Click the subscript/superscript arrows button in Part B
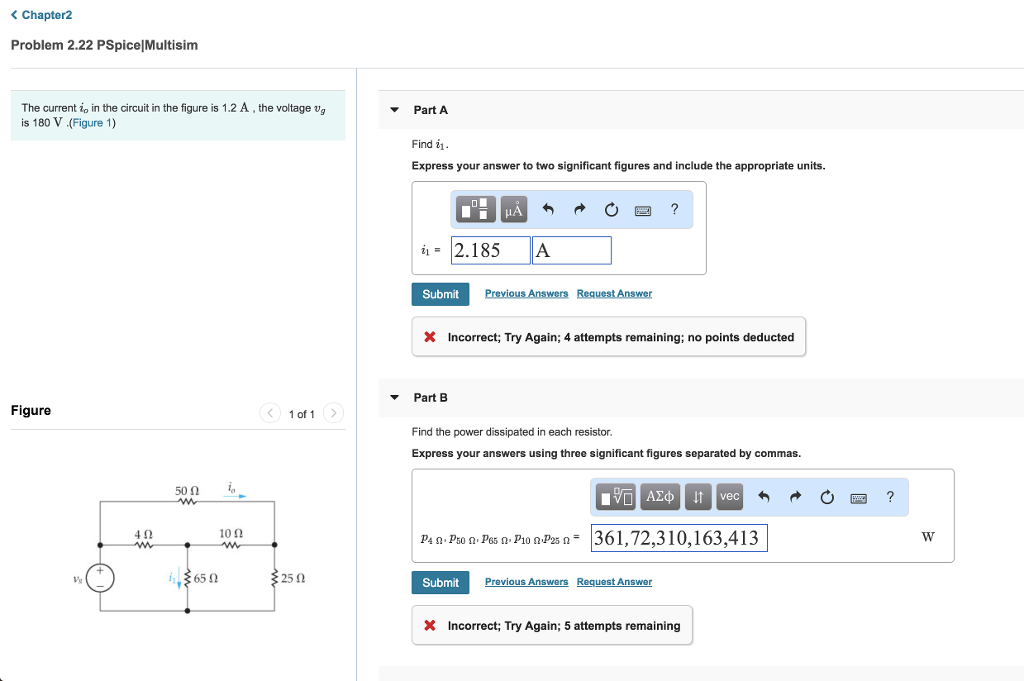The width and height of the screenshot is (1024, 681). point(700,497)
